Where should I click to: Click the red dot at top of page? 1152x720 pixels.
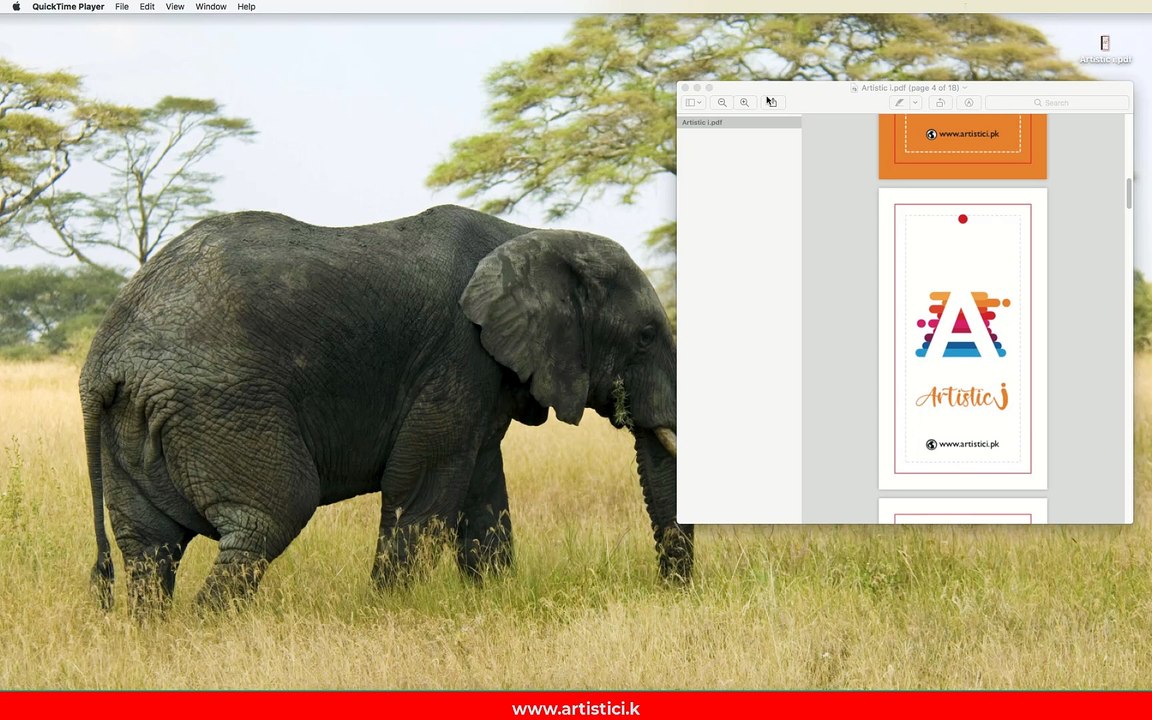pos(962,219)
